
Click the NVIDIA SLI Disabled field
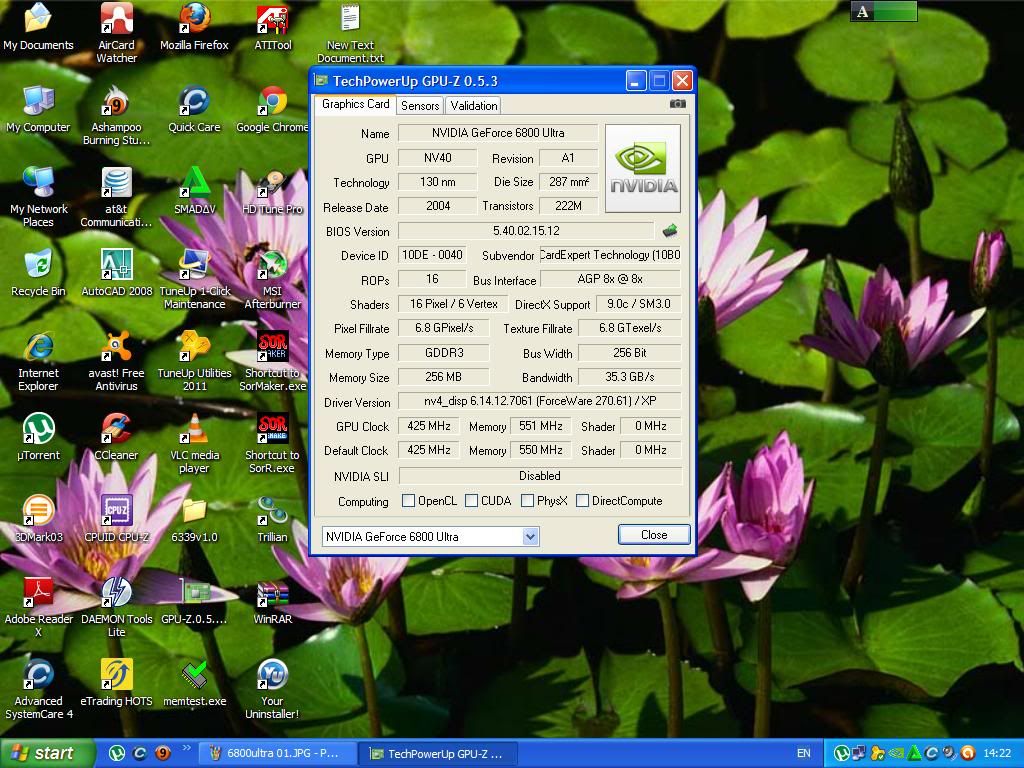coord(539,476)
